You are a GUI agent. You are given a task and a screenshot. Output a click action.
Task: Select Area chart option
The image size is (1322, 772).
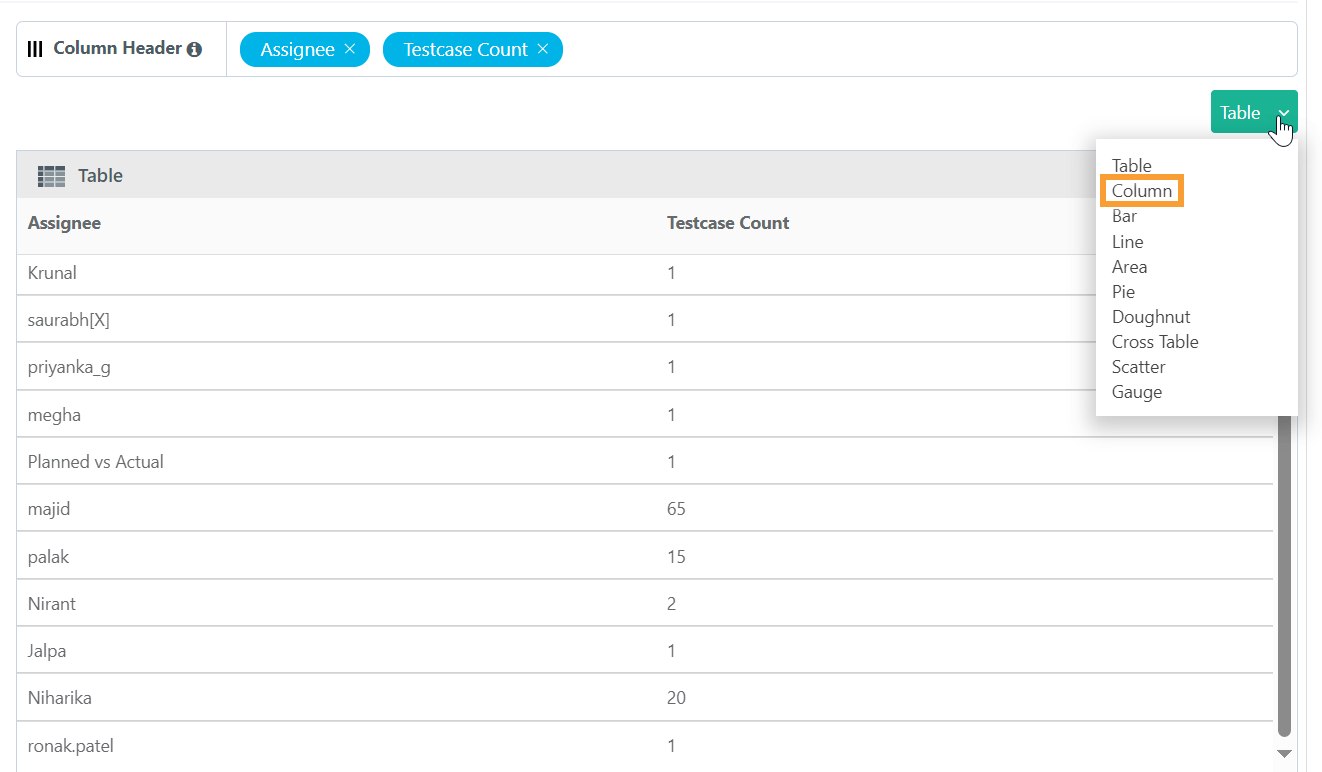click(1129, 267)
